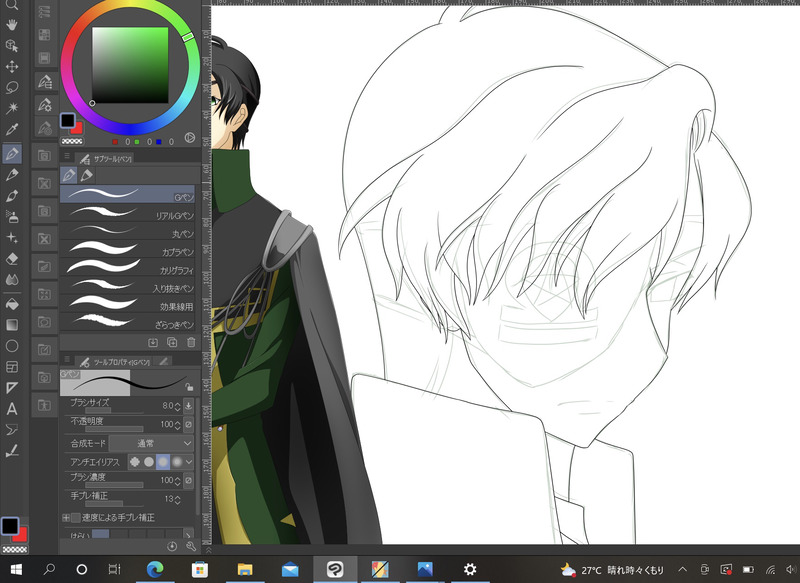
Task: Select the Gradient tool
Action: (x=12, y=325)
